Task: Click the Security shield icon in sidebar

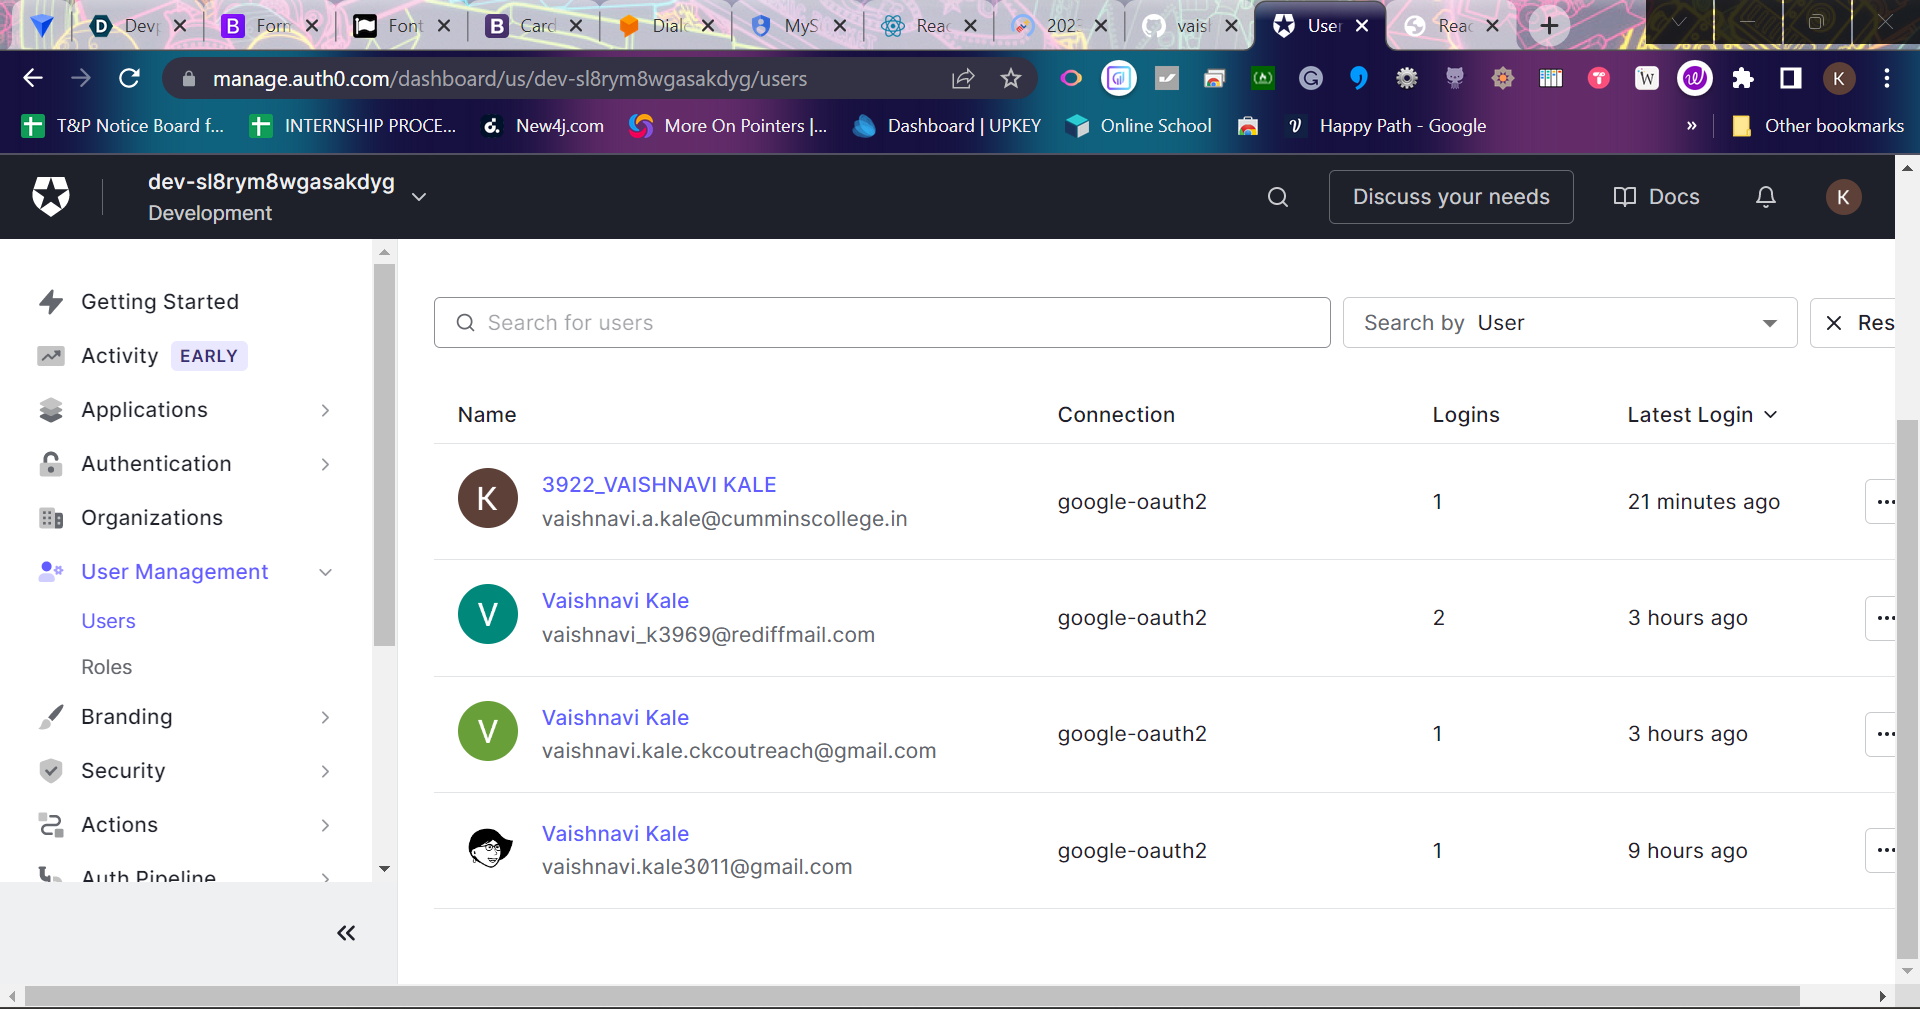Action: point(51,771)
